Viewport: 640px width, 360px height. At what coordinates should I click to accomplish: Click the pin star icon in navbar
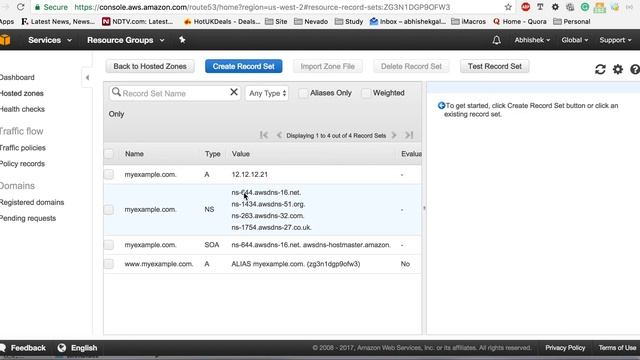(182, 40)
